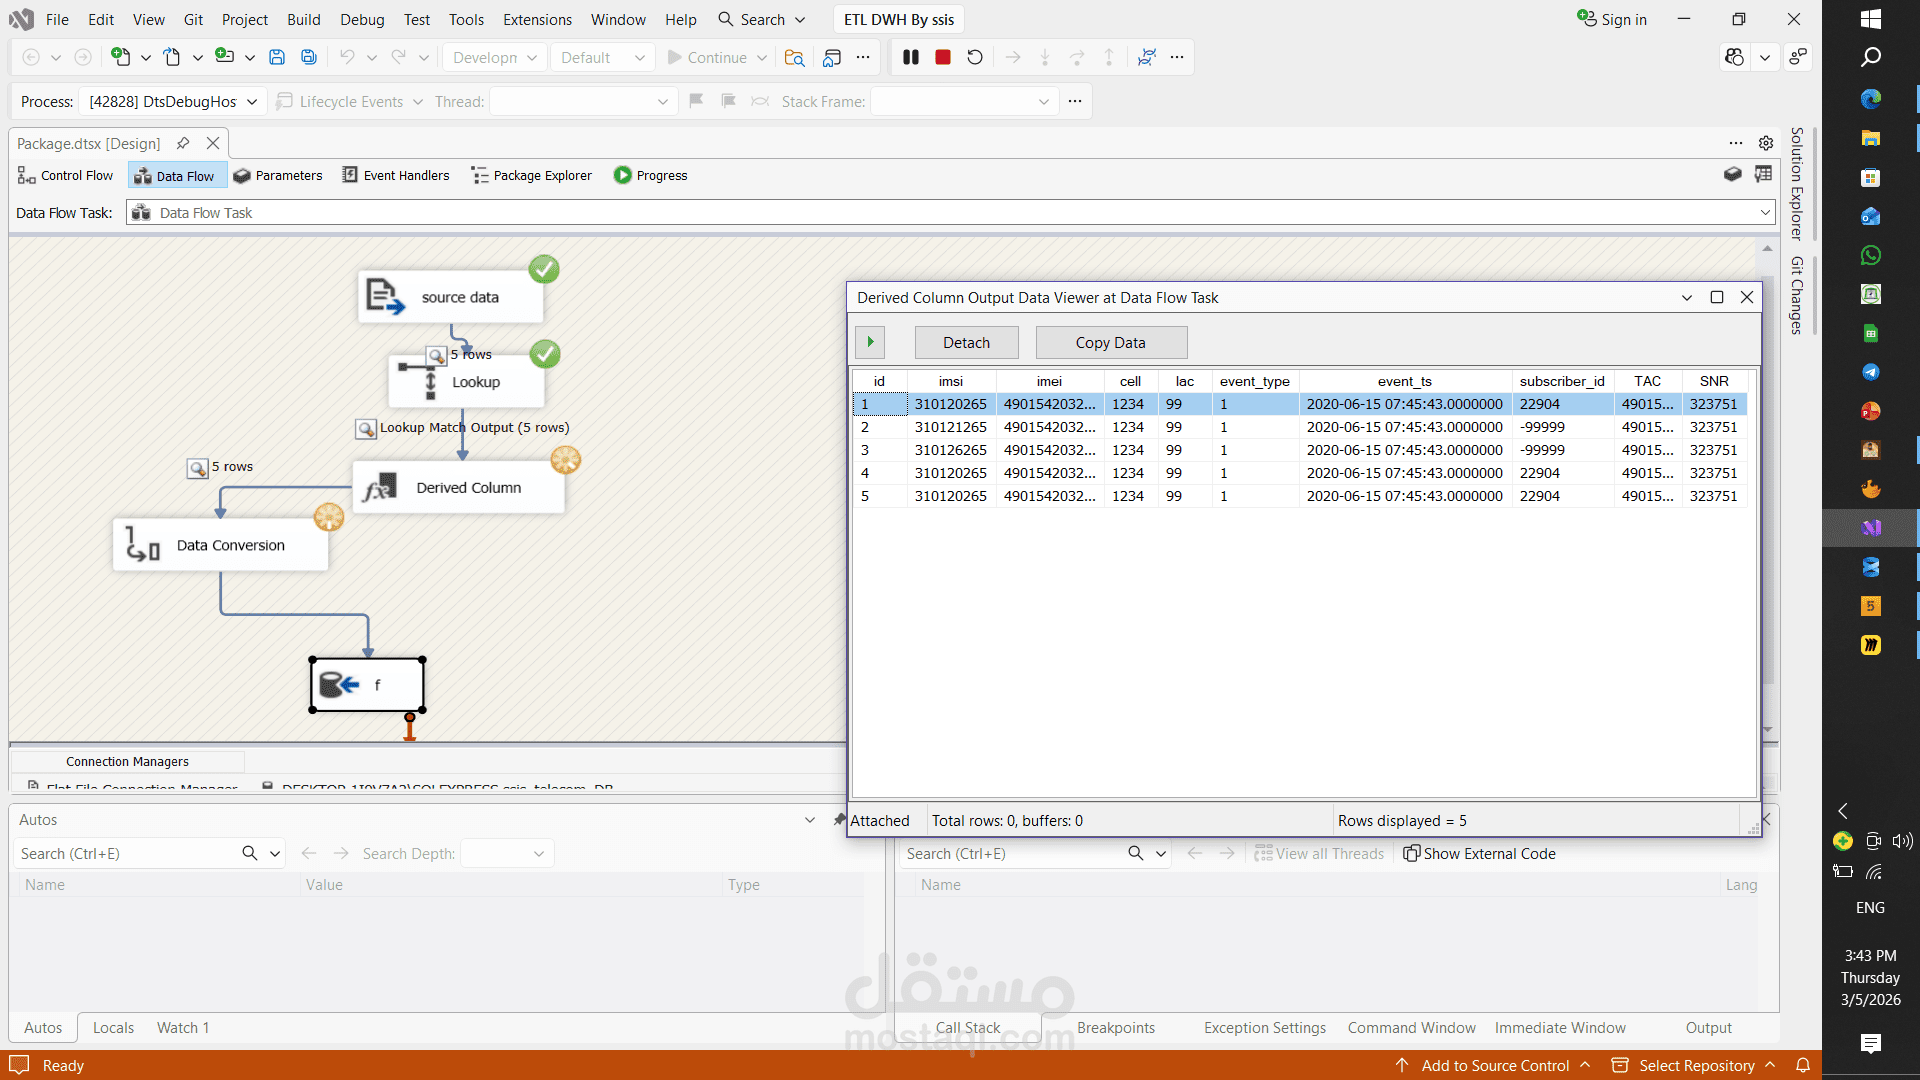Open the Data Flow Task dropdown
This screenshot has height=1080, width=1920.
coord(1765,213)
